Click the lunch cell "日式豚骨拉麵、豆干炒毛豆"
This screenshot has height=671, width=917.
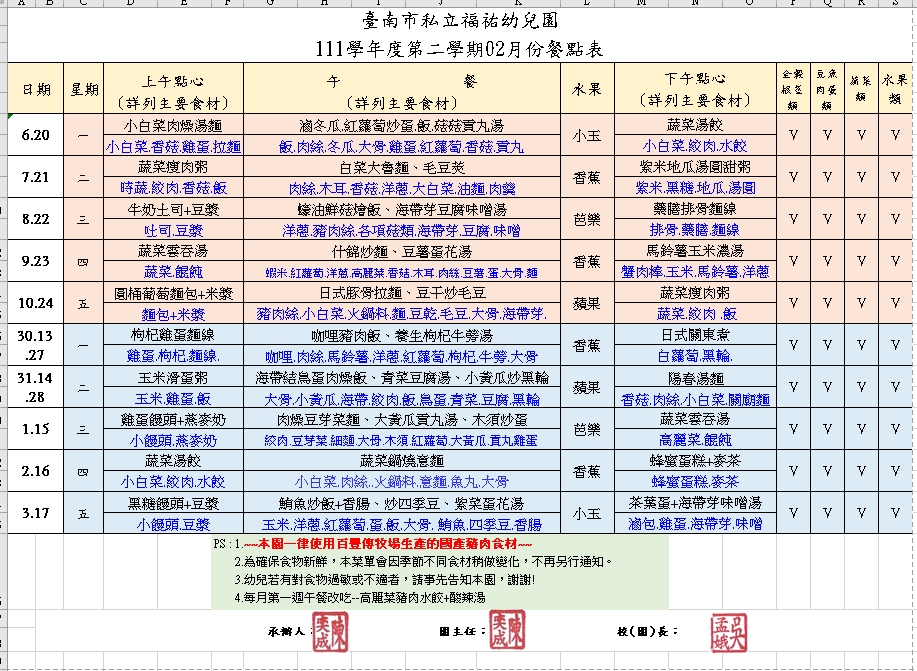(x=402, y=293)
